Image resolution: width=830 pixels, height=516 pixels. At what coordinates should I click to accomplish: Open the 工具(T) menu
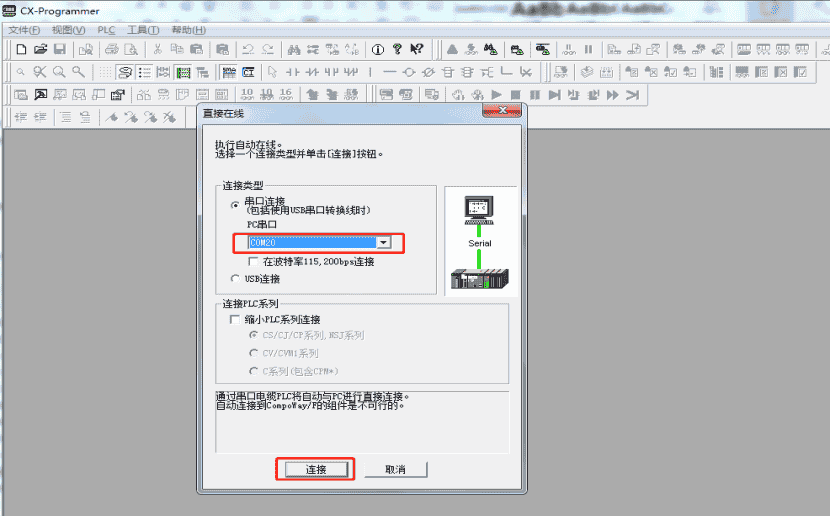(143, 30)
